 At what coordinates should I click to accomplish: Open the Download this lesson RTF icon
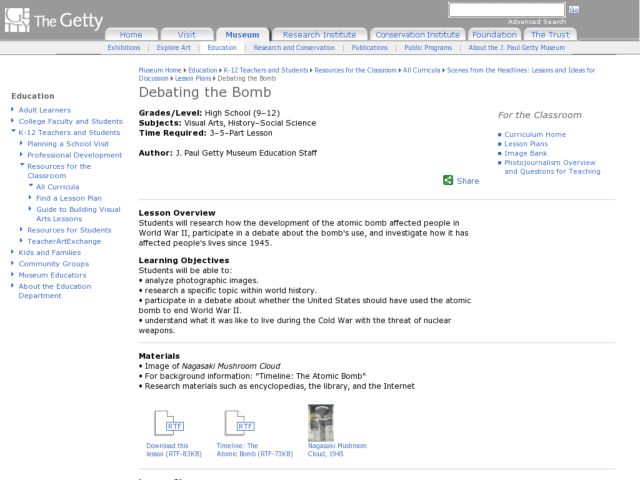(x=163, y=423)
